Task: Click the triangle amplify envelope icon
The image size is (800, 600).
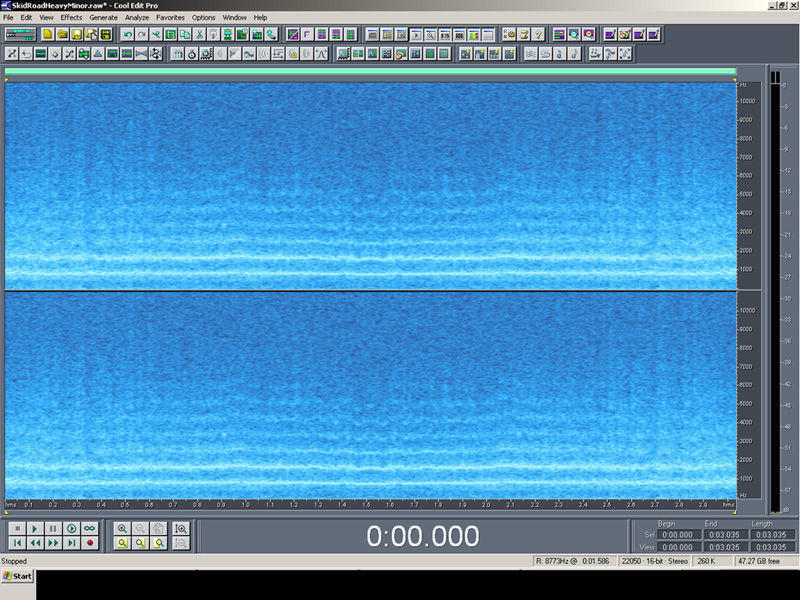Action: point(98,54)
